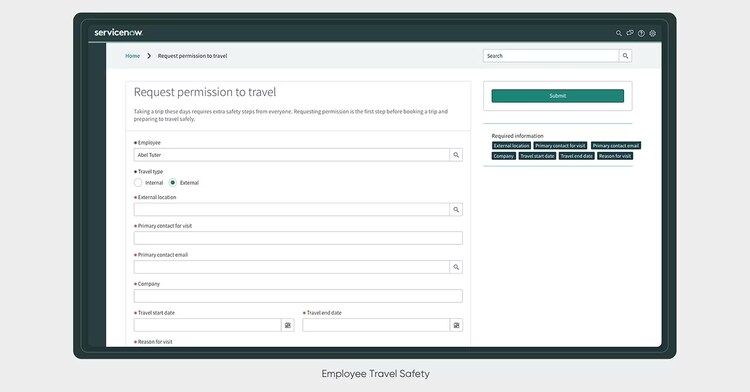Screen dimensions: 750x392
Task: Click into the External location field
Action: [x=291, y=209]
